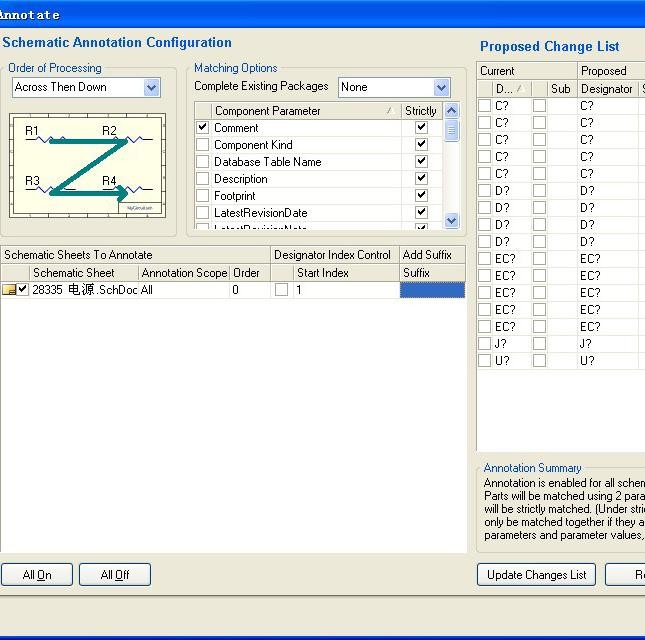Viewport: 645px width, 640px height.
Task: Click the highlighted Suffix cell
Action: point(432,290)
